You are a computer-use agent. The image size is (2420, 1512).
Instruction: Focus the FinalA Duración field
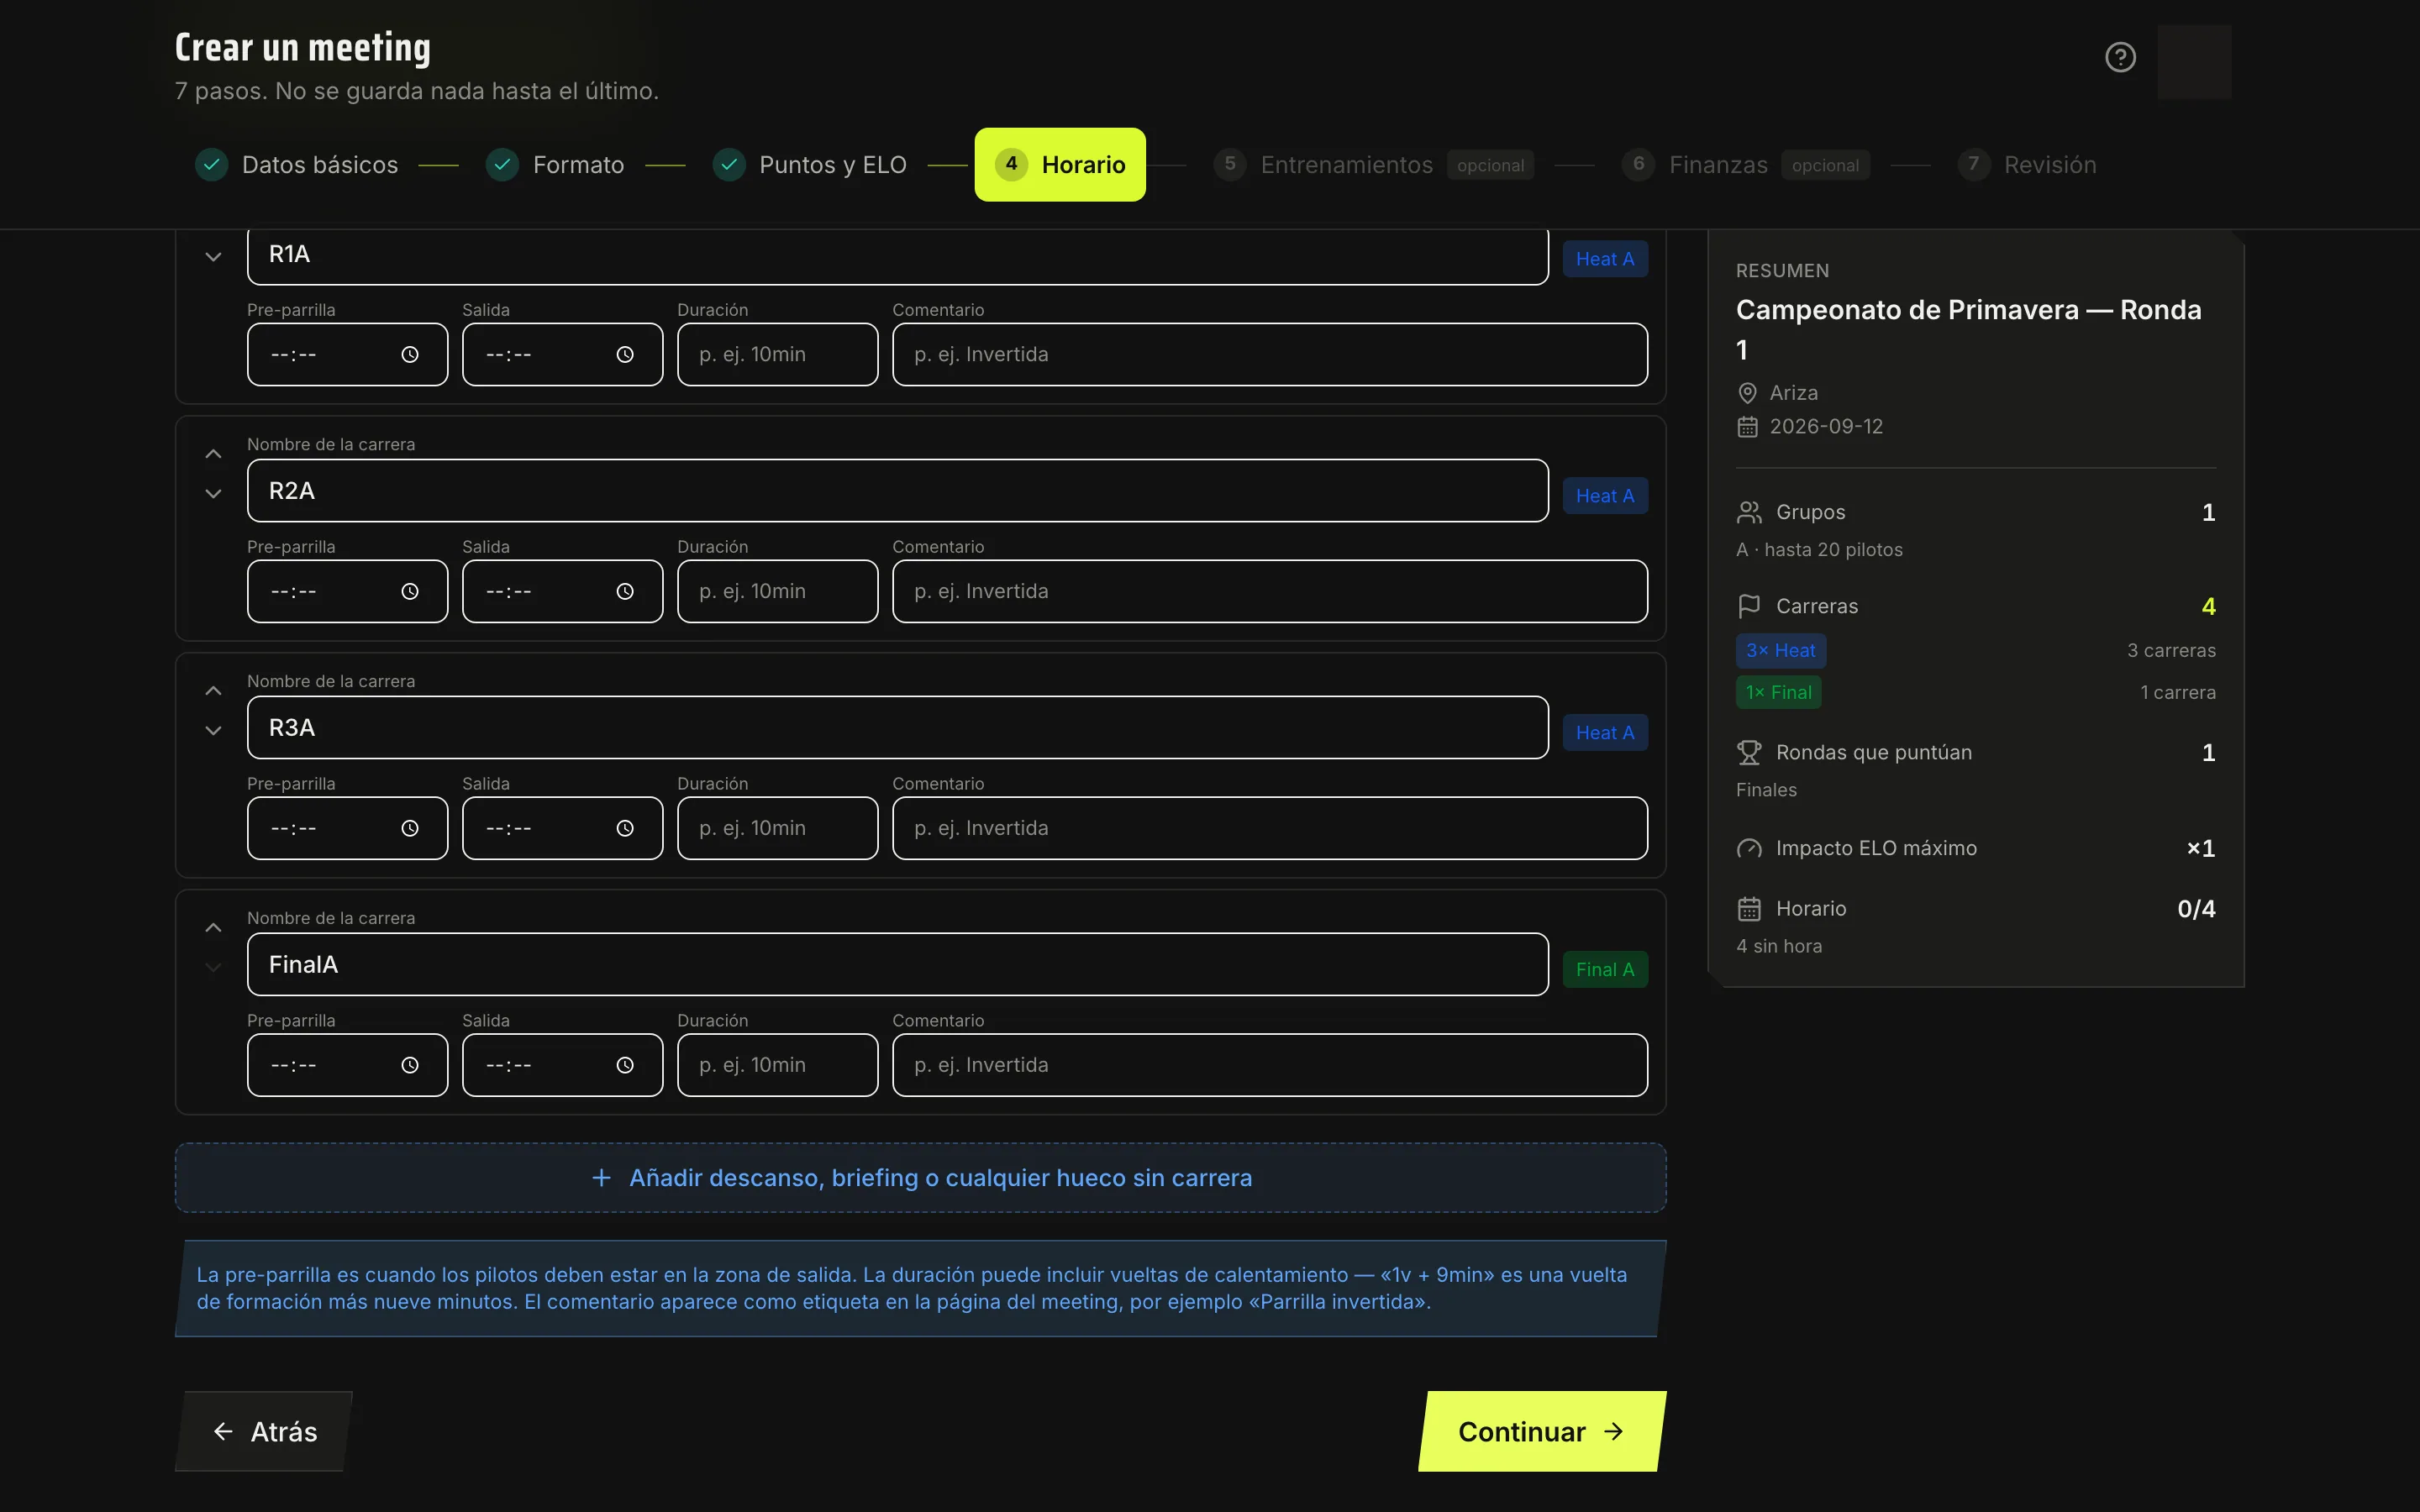coord(778,1065)
